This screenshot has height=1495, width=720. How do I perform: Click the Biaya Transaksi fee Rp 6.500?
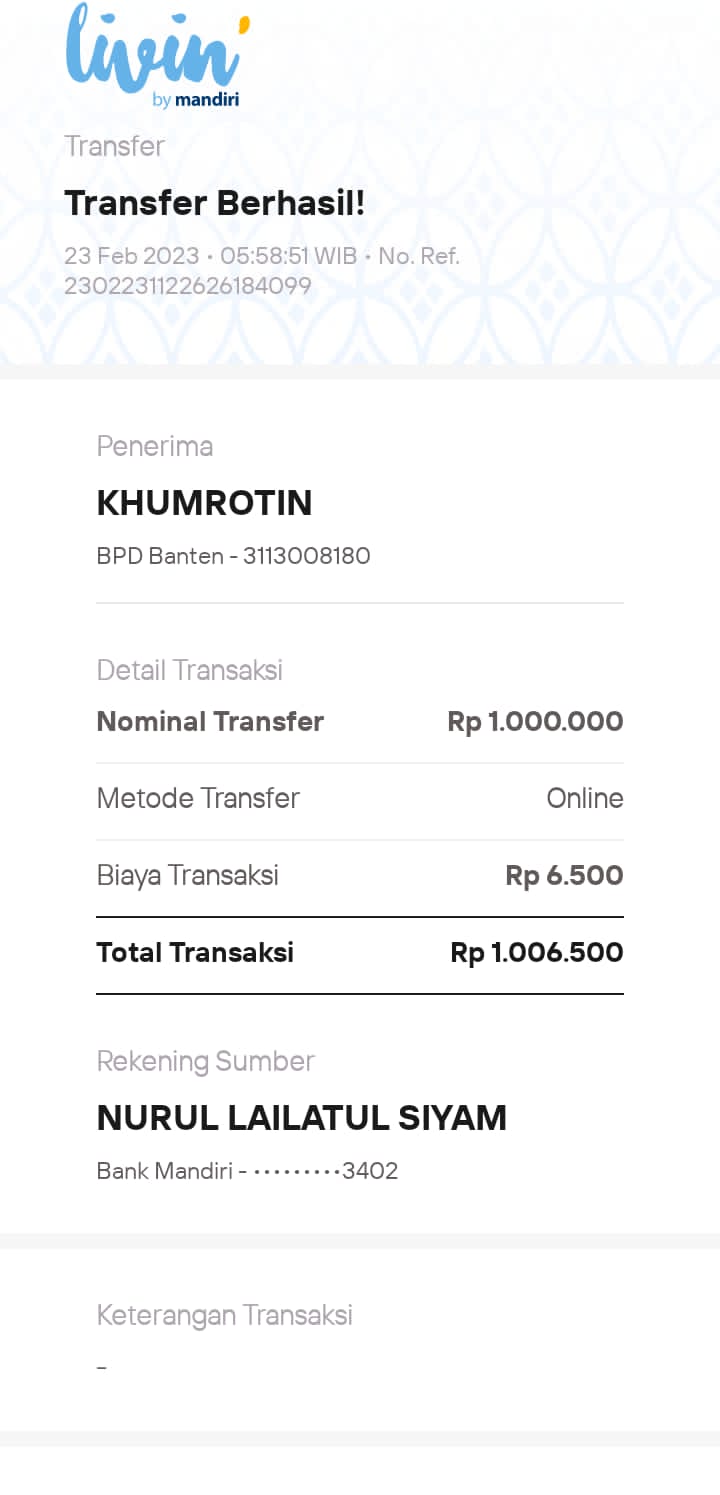tap(564, 876)
